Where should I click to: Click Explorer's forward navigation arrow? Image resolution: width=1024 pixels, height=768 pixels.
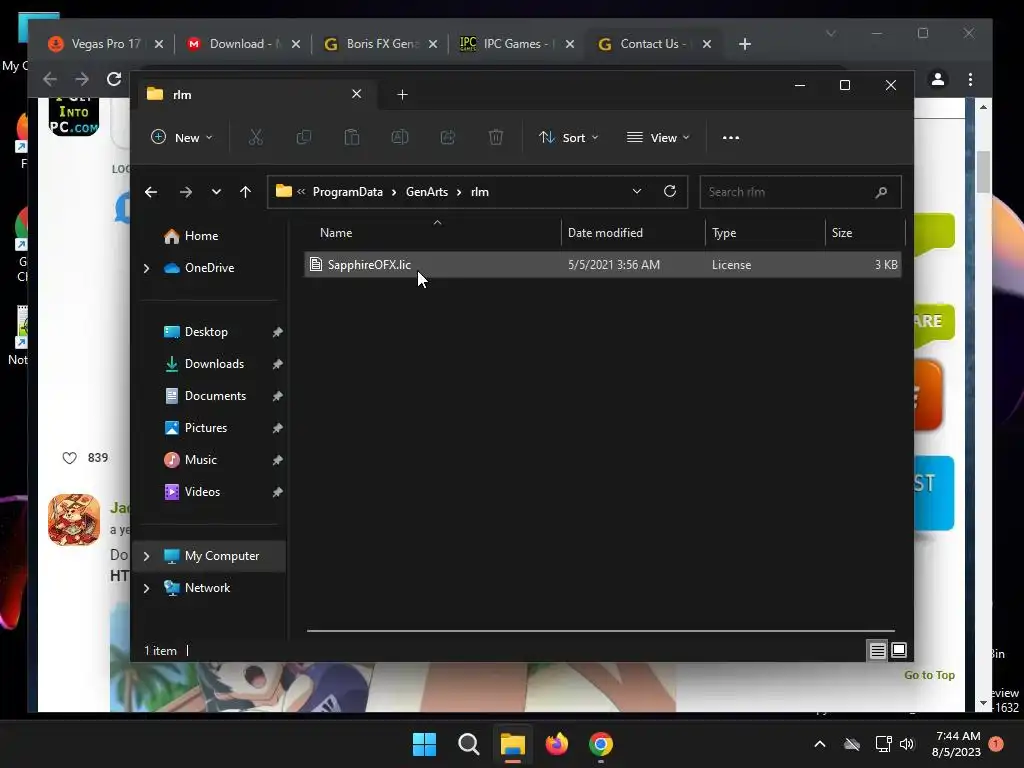tap(185, 192)
